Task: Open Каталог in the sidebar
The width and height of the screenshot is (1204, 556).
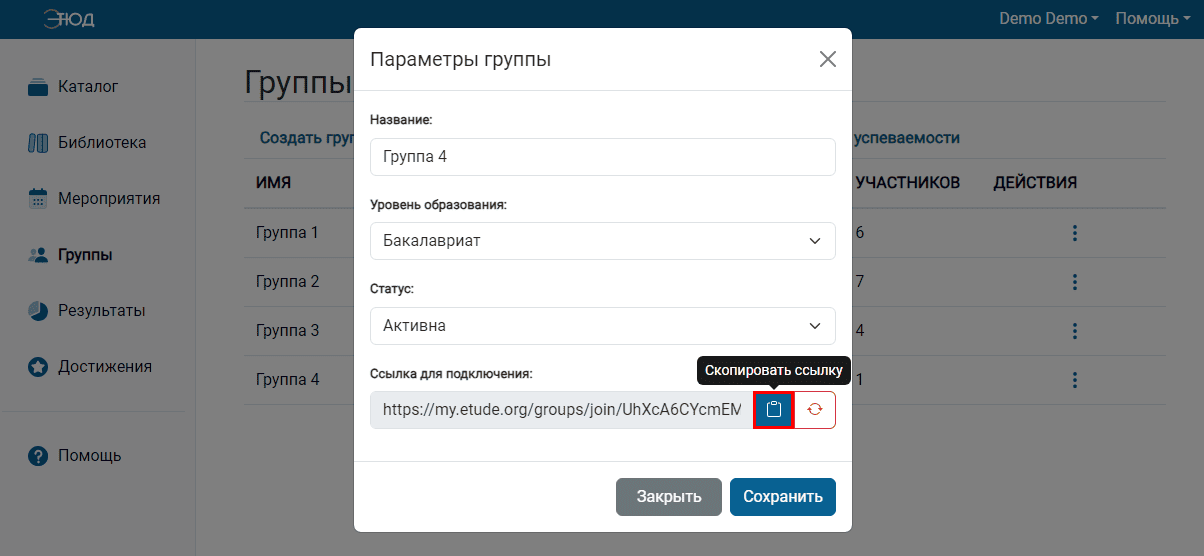Action: pyautogui.click(x=88, y=87)
